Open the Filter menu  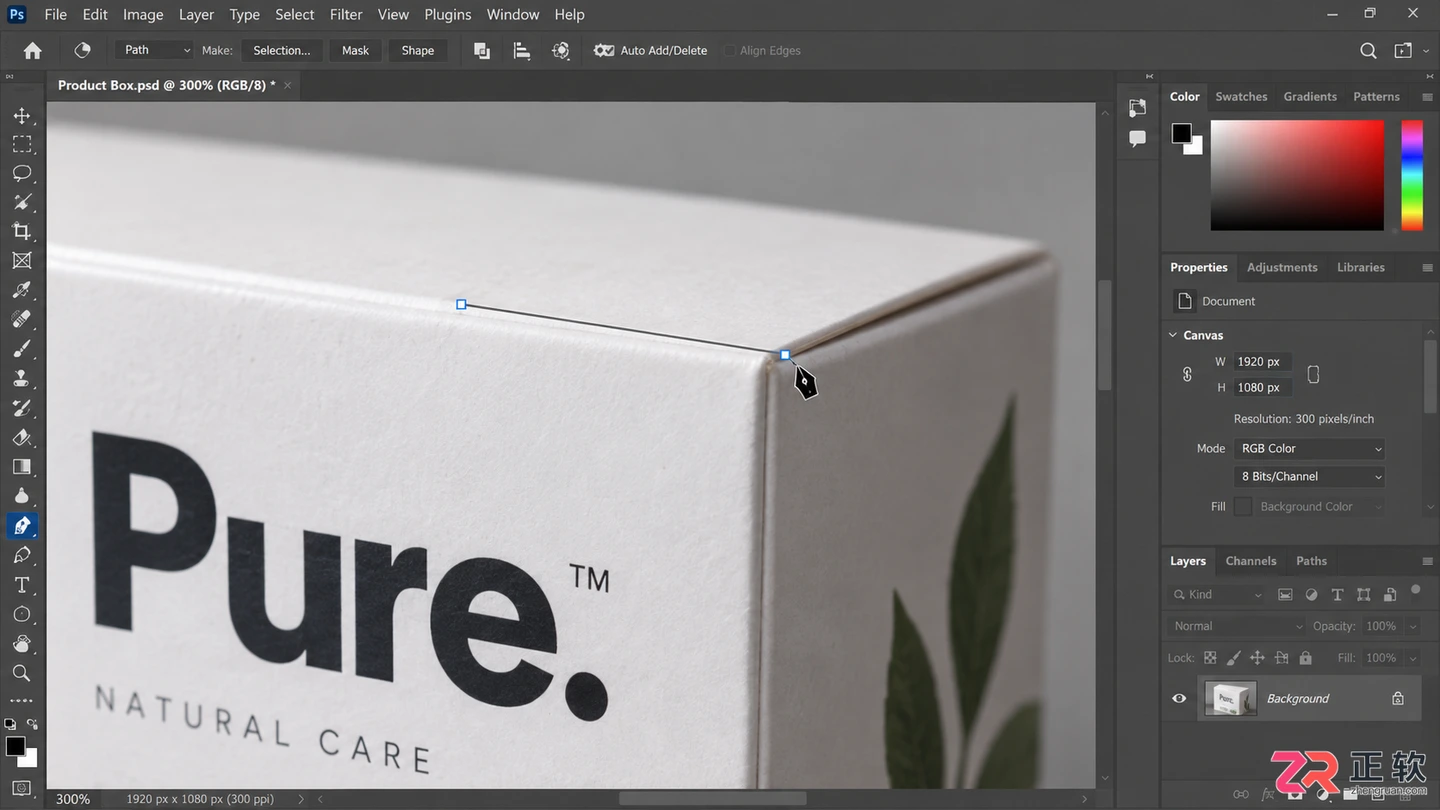coord(346,14)
